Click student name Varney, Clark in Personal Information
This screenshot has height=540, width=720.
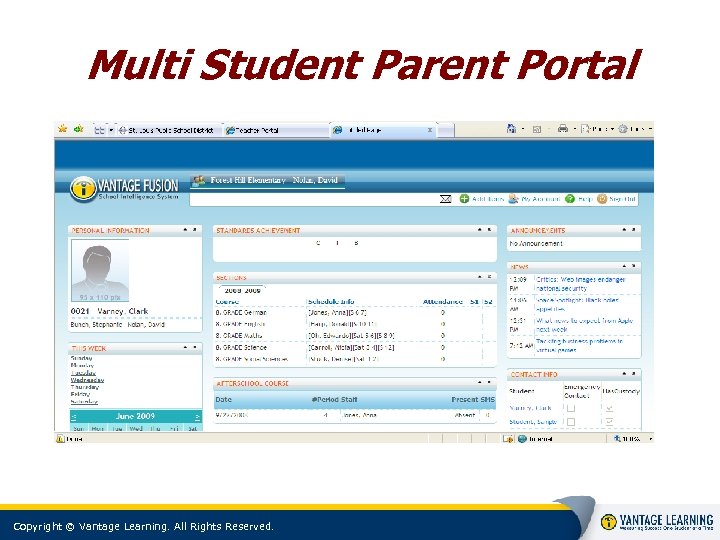pyautogui.click(x=123, y=311)
